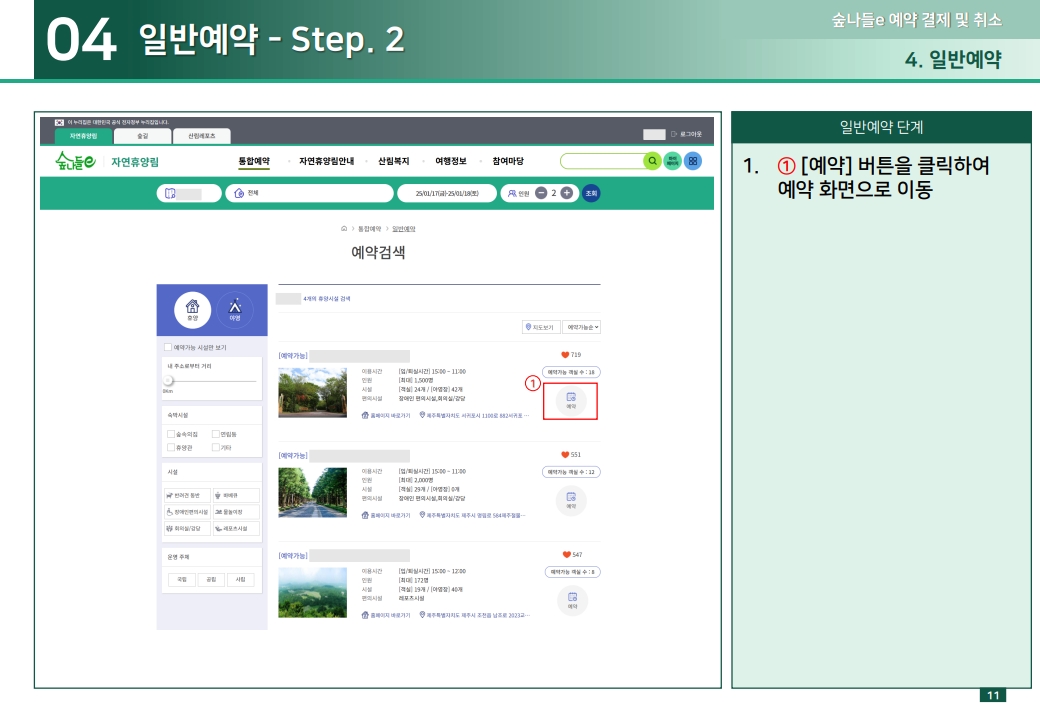This screenshot has height=720, width=1040.
Task: Adjust the distance slider 내 주소로부터 거리
Action: 168,380
